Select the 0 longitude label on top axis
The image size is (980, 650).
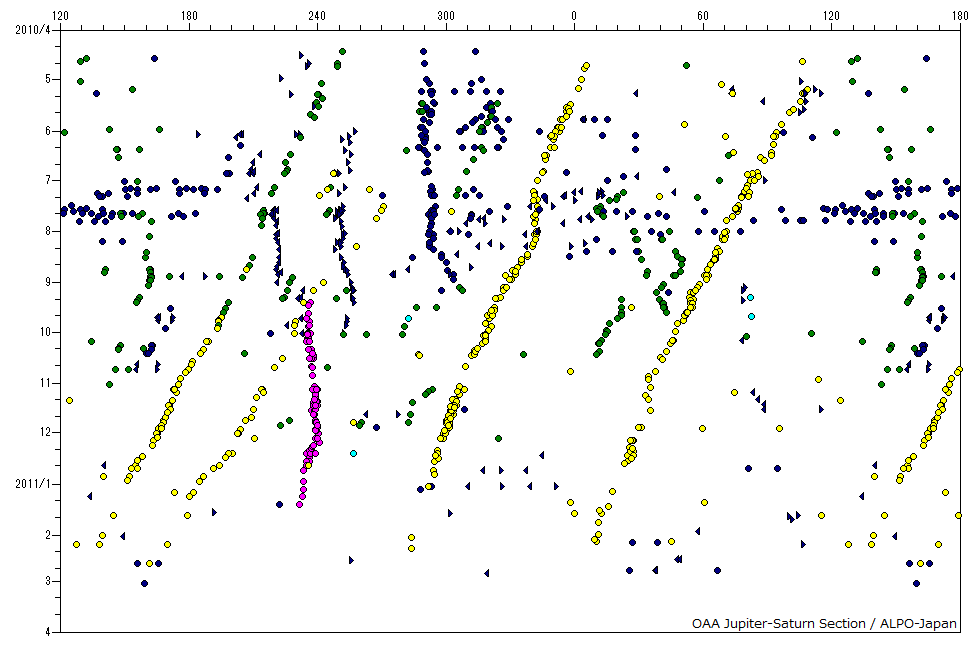pyautogui.click(x=574, y=16)
